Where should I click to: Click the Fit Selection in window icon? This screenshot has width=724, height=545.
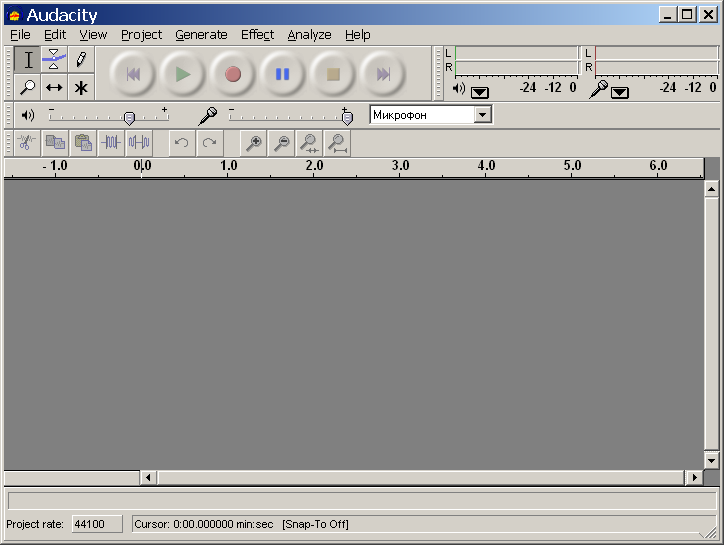309,143
